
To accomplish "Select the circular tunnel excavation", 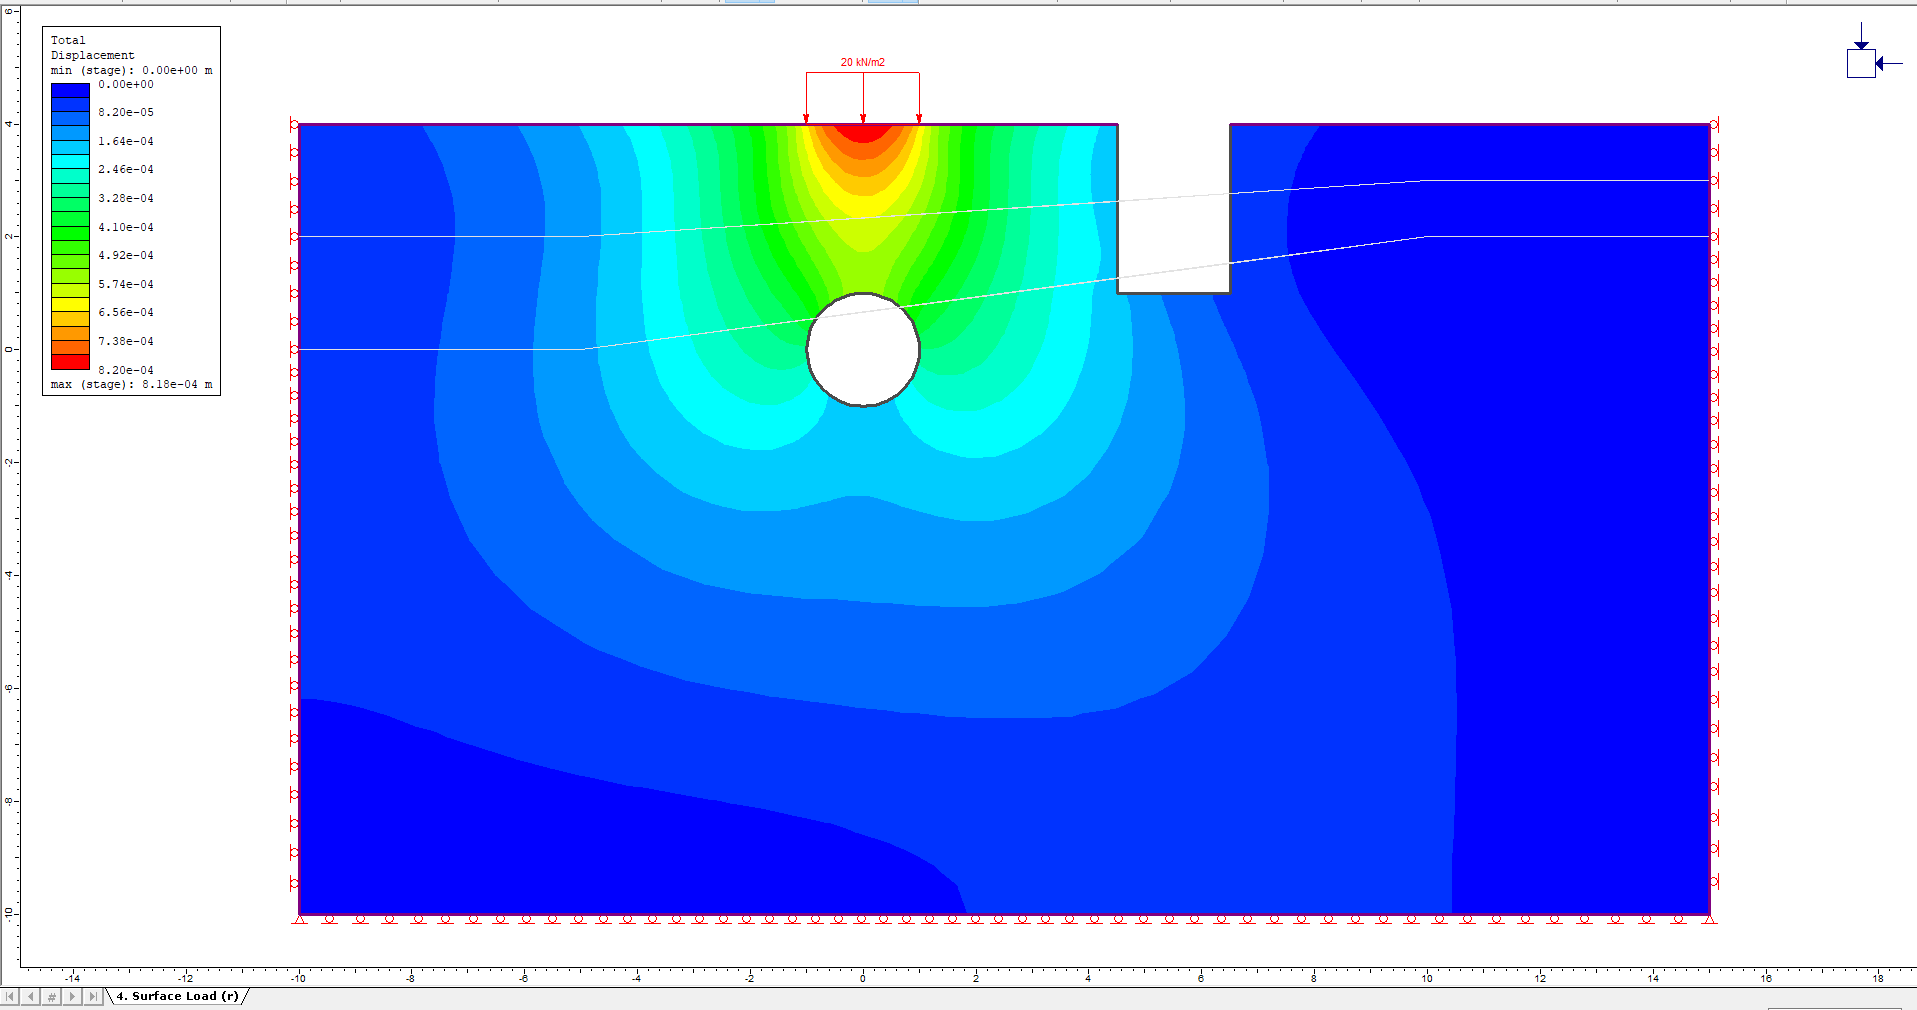I will click(x=863, y=349).
